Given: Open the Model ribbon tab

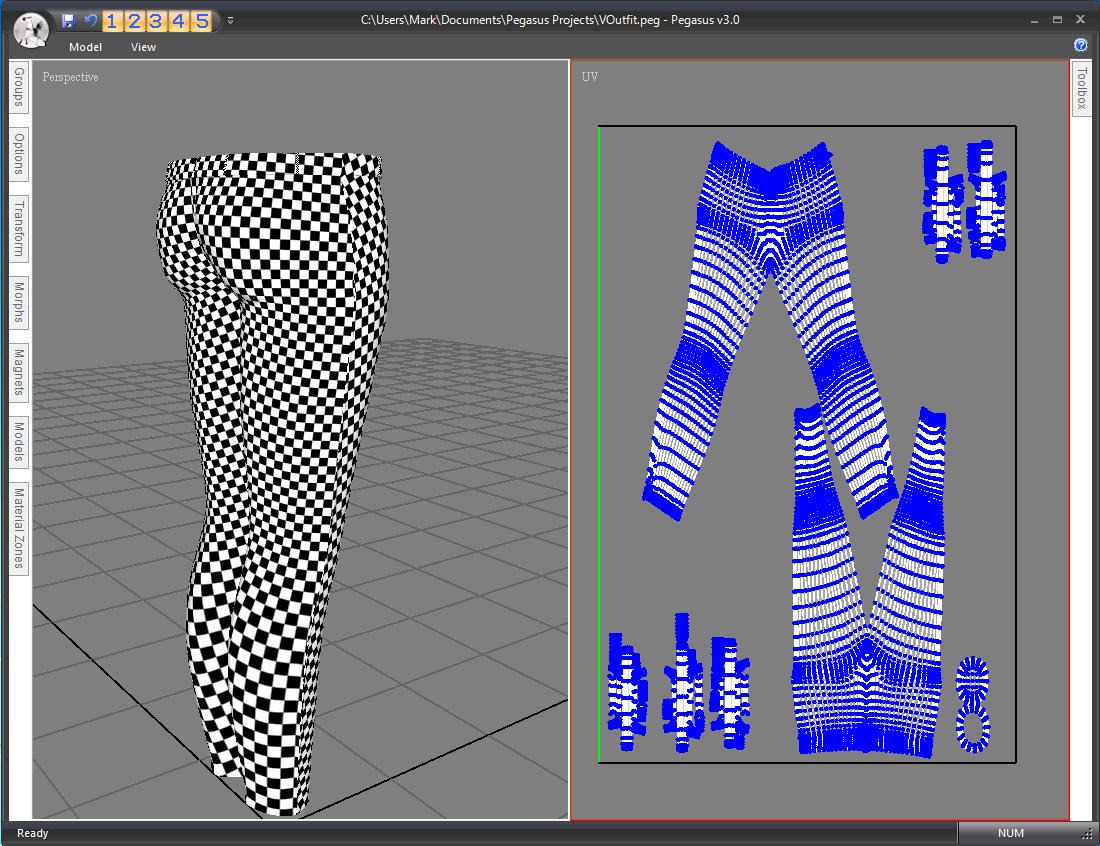Looking at the screenshot, I should click(86, 47).
